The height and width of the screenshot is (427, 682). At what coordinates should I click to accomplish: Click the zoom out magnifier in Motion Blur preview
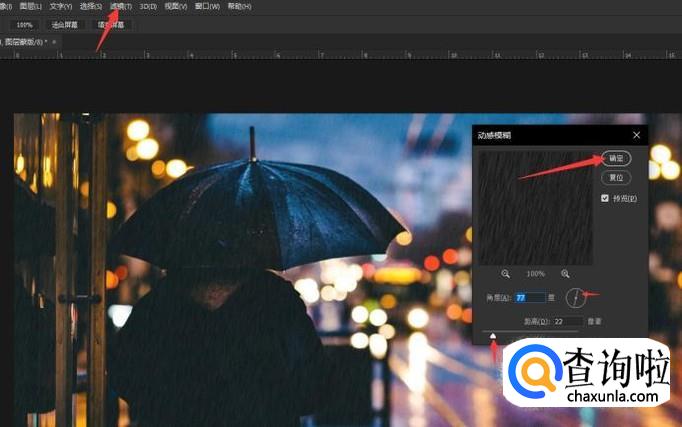tap(506, 273)
